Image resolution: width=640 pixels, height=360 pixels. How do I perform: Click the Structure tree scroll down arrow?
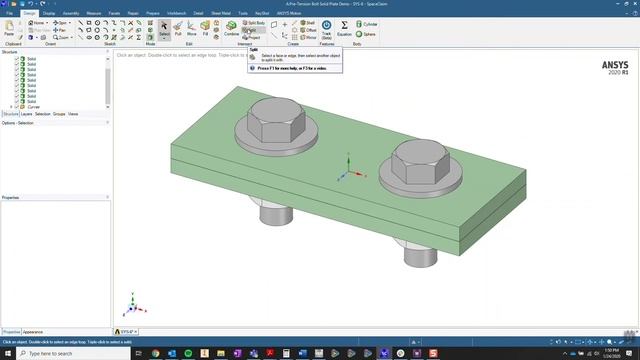pyautogui.click(x=108, y=107)
